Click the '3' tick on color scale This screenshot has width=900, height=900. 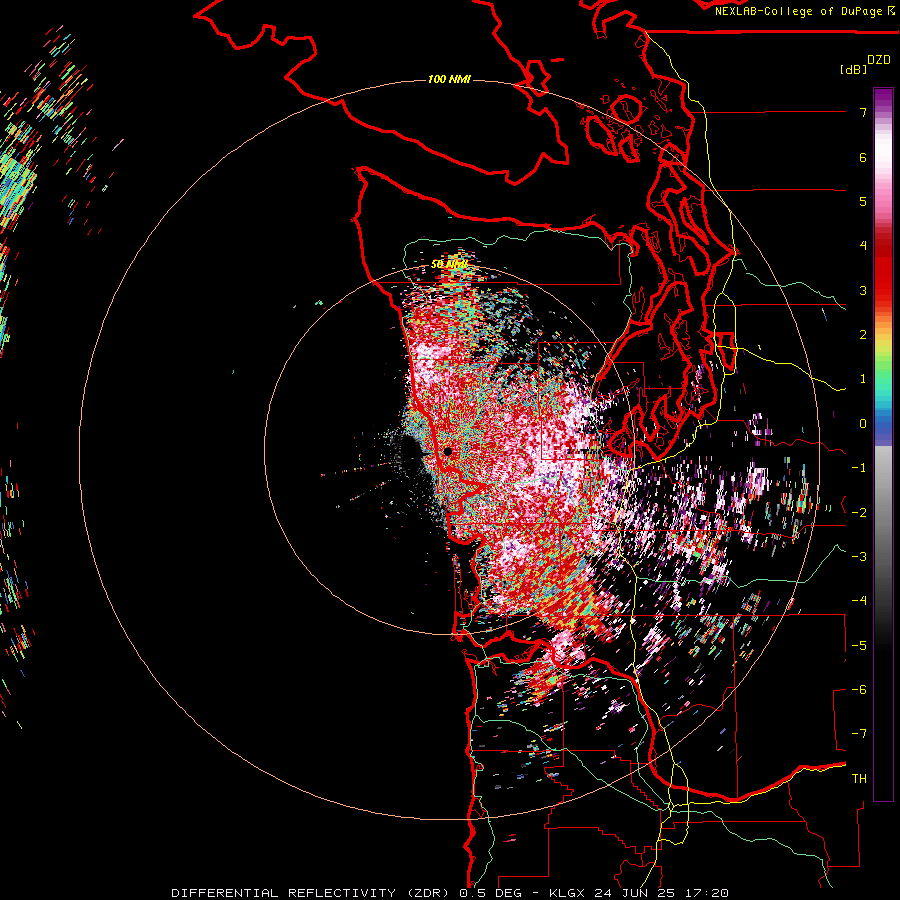[863, 290]
